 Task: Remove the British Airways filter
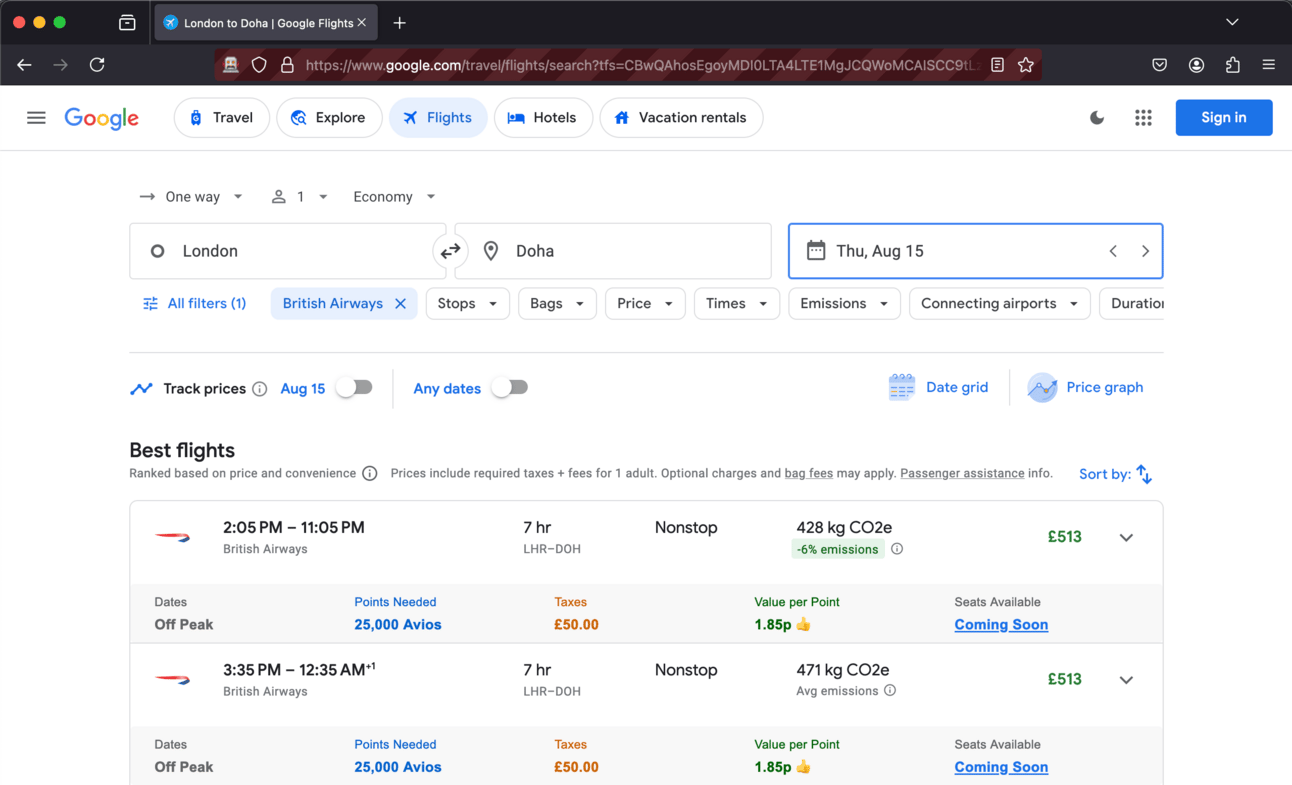coord(400,304)
